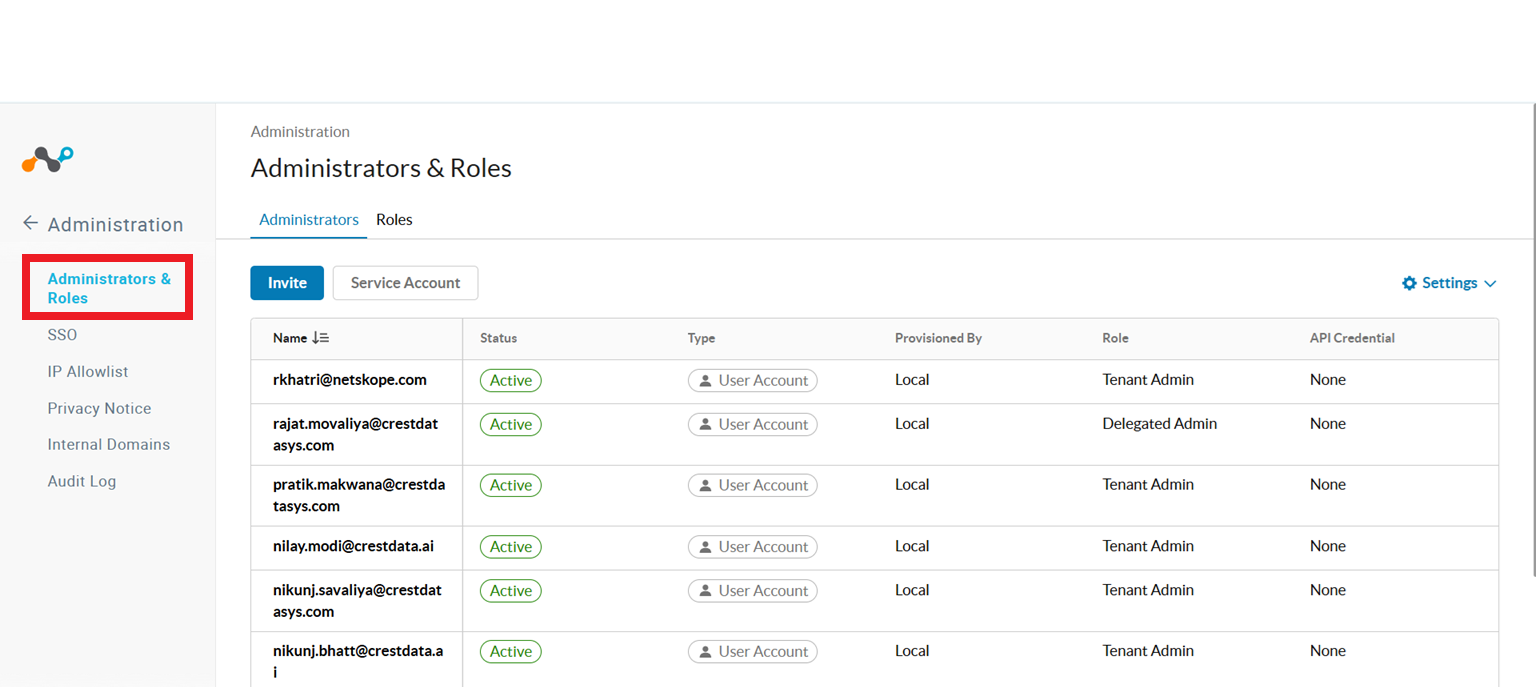
Task: Click User Account badge for rajat.movaliya row
Action: click(753, 424)
